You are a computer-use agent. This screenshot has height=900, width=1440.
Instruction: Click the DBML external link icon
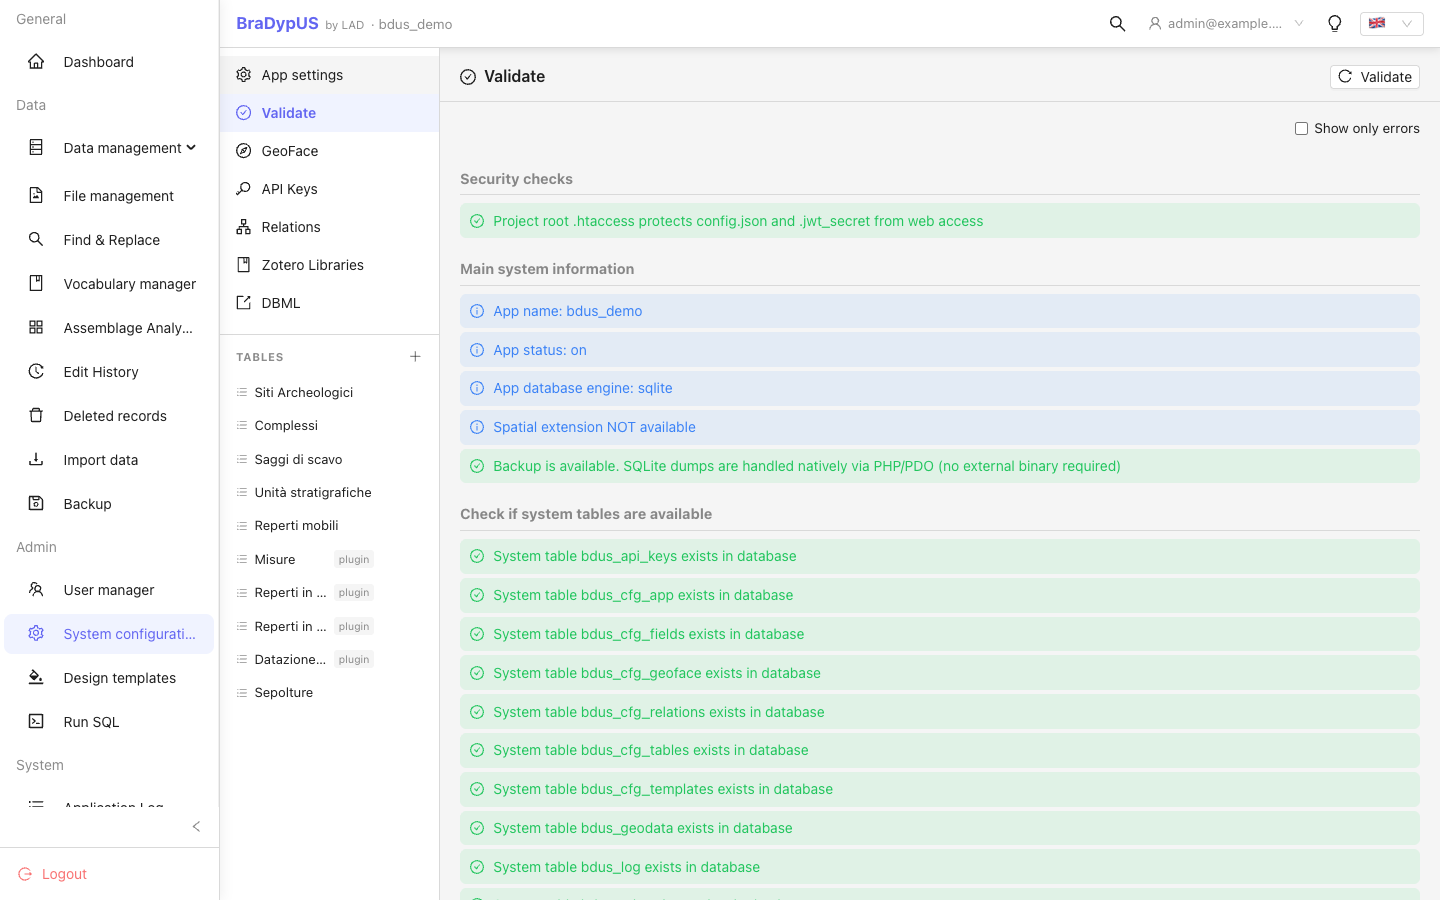[x=244, y=303]
